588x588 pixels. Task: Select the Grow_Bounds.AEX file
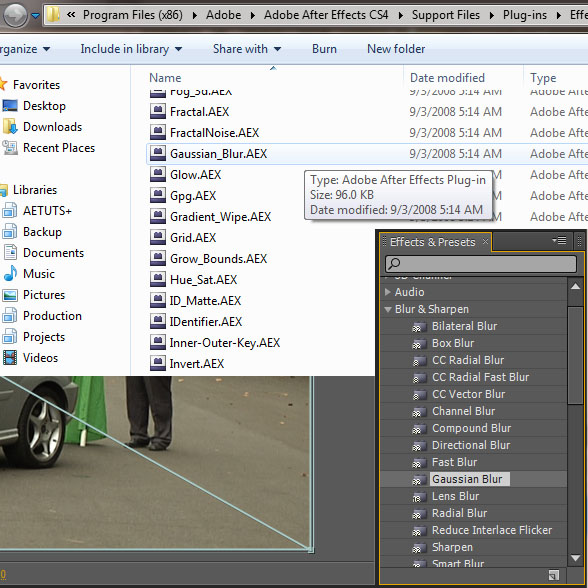coord(218,258)
